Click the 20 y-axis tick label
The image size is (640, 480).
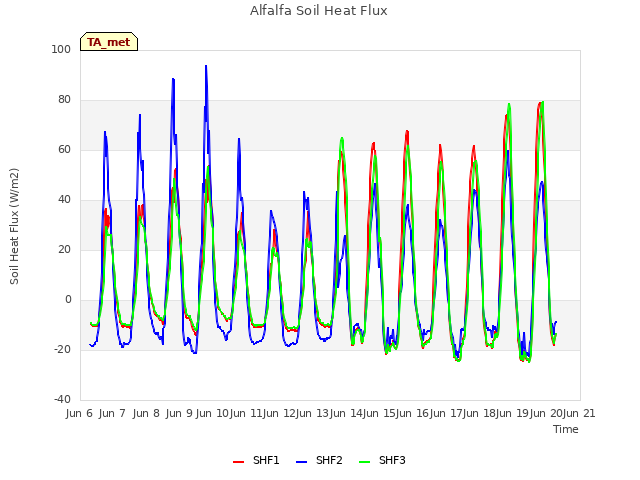64,250
